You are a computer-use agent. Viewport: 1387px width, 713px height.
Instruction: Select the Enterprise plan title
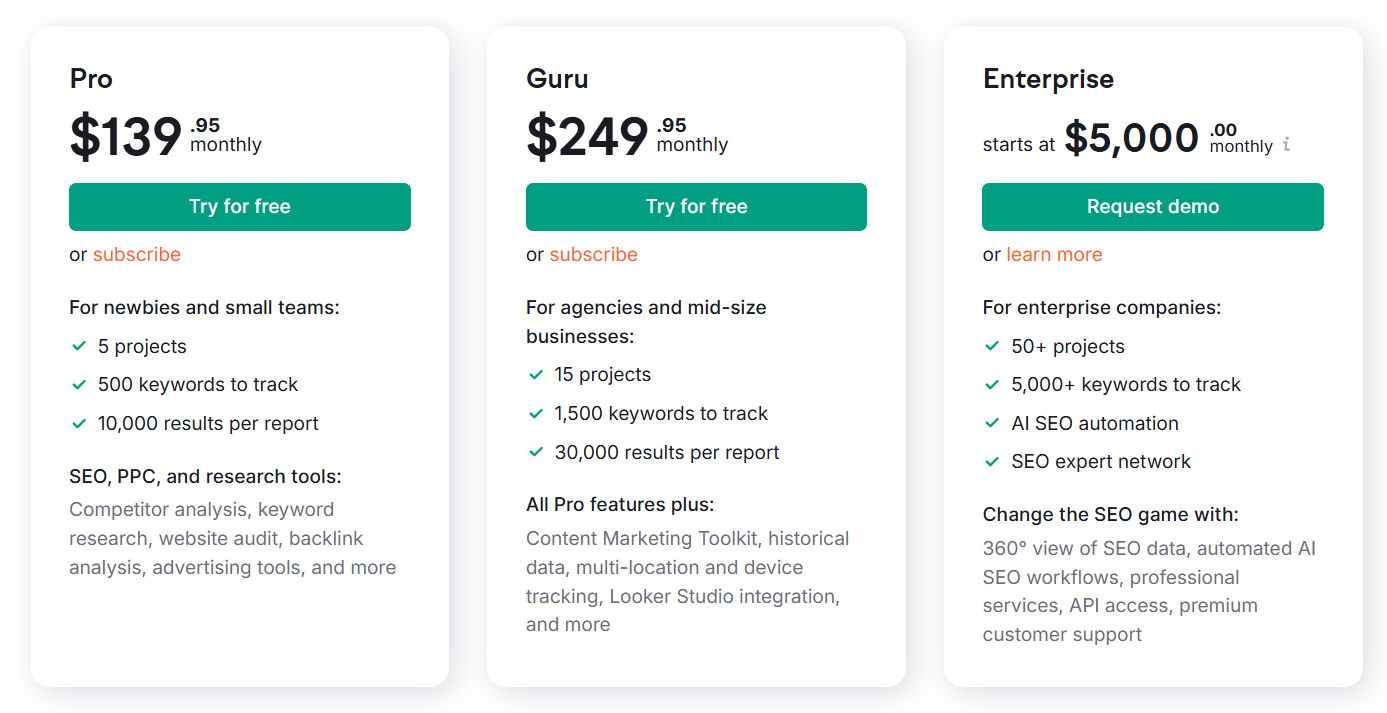point(1048,79)
